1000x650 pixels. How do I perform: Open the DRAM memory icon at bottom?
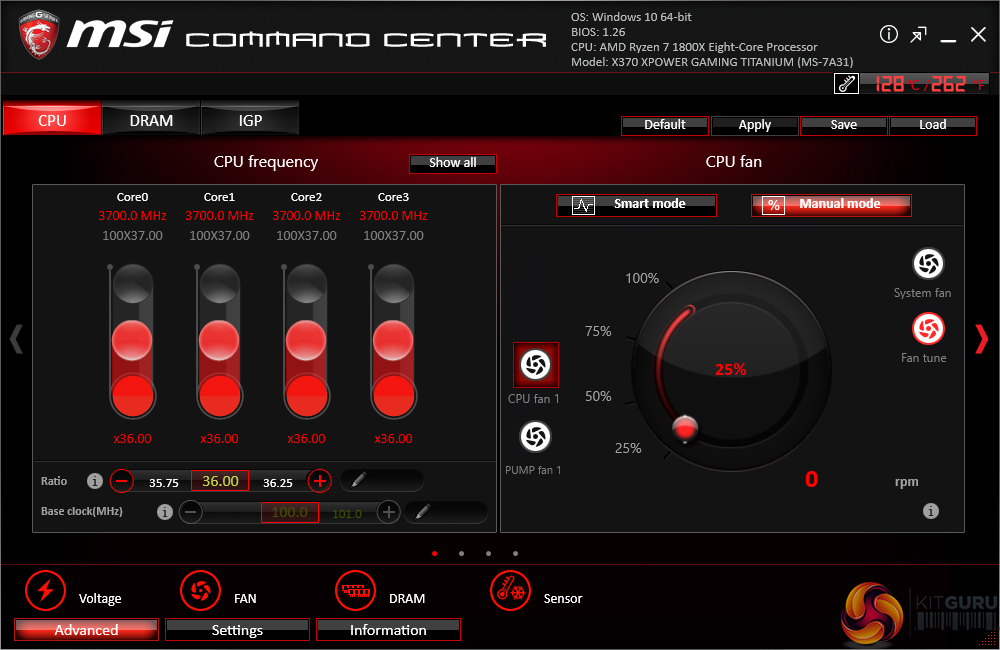(355, 590)
